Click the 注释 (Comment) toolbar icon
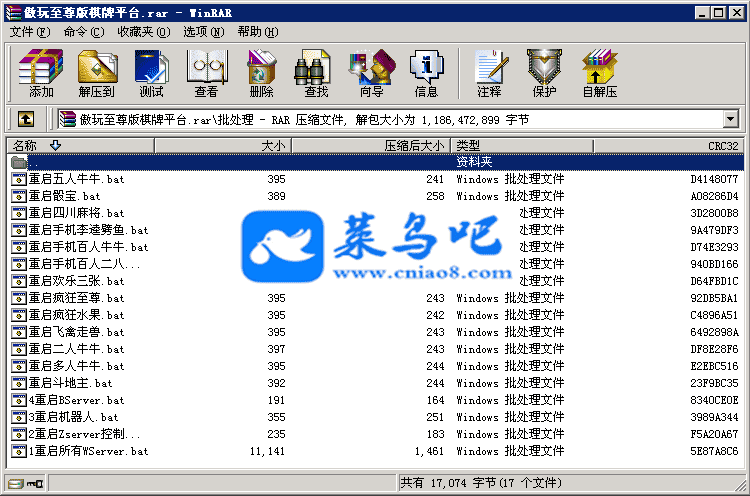750x496 pixels. click(489, 73)
